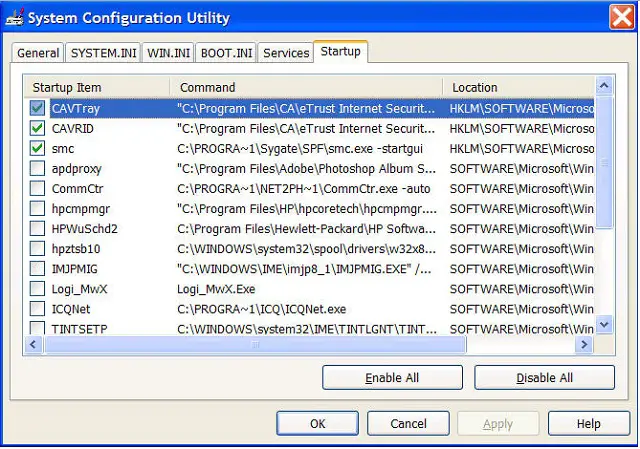Select the smc item name
The width and height of the screenshot is (640, 449).
[x=63, y=149]
